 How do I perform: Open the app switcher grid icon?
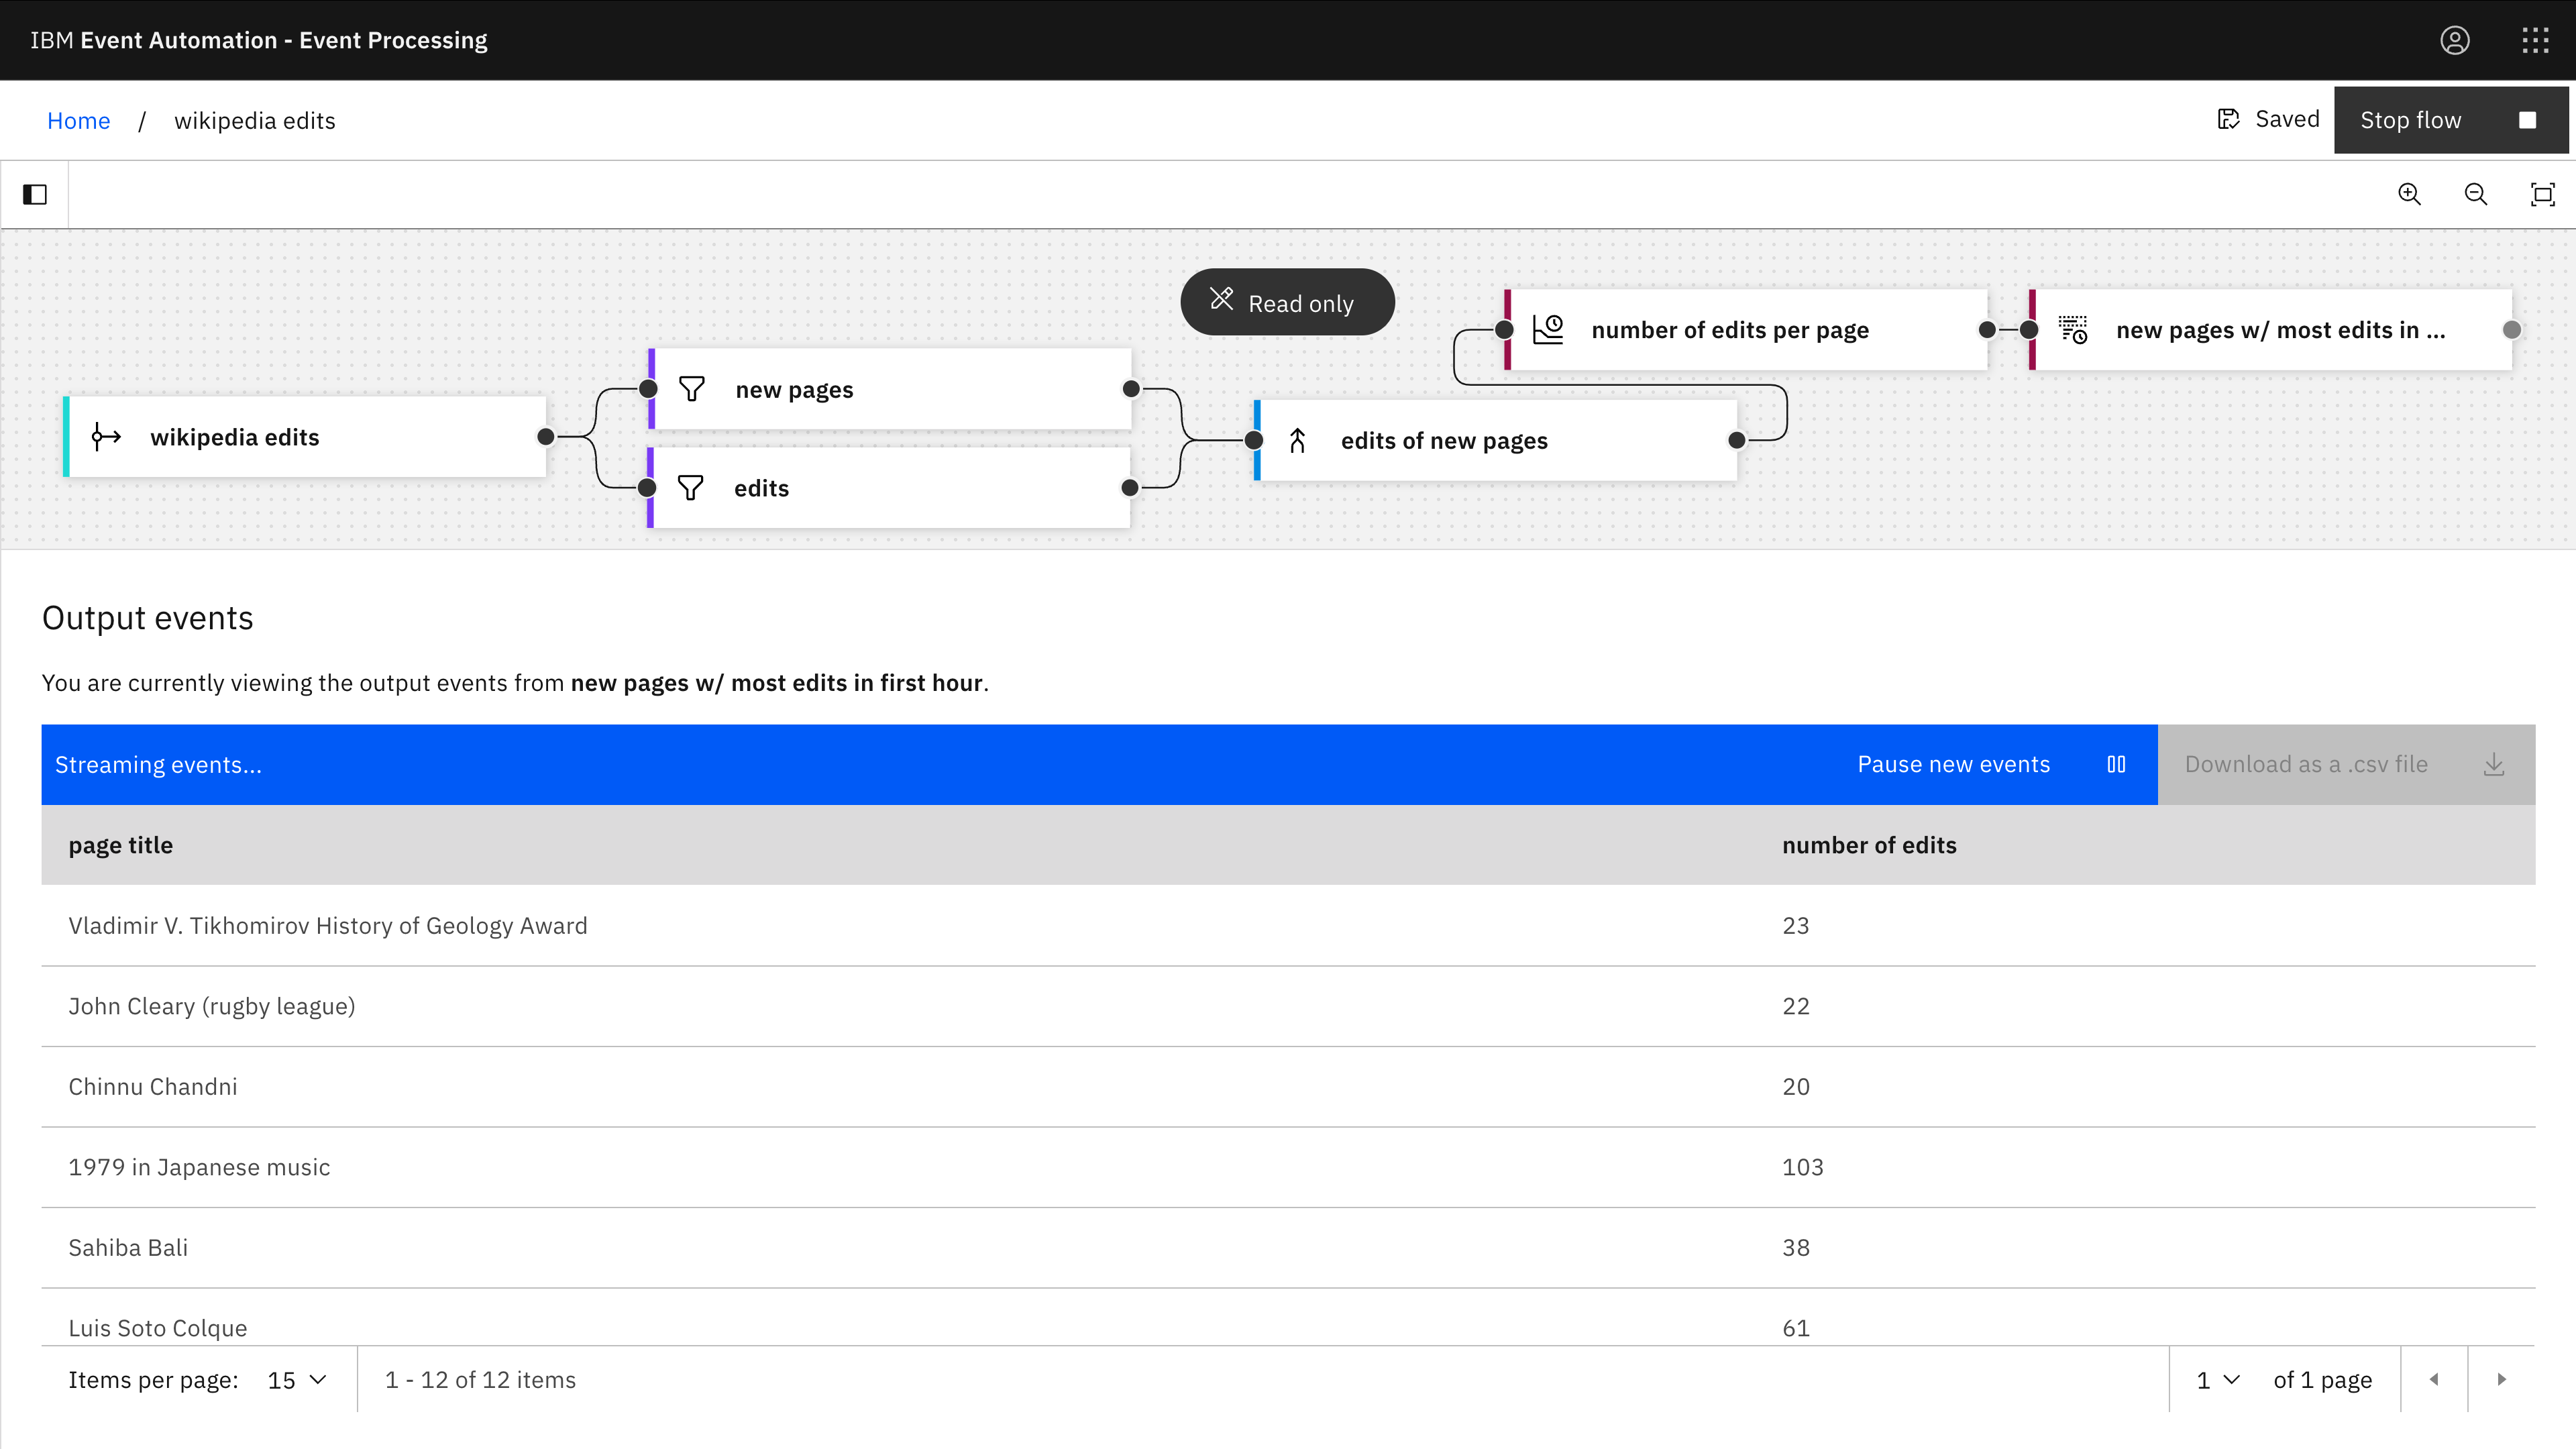coord(2535,40)
